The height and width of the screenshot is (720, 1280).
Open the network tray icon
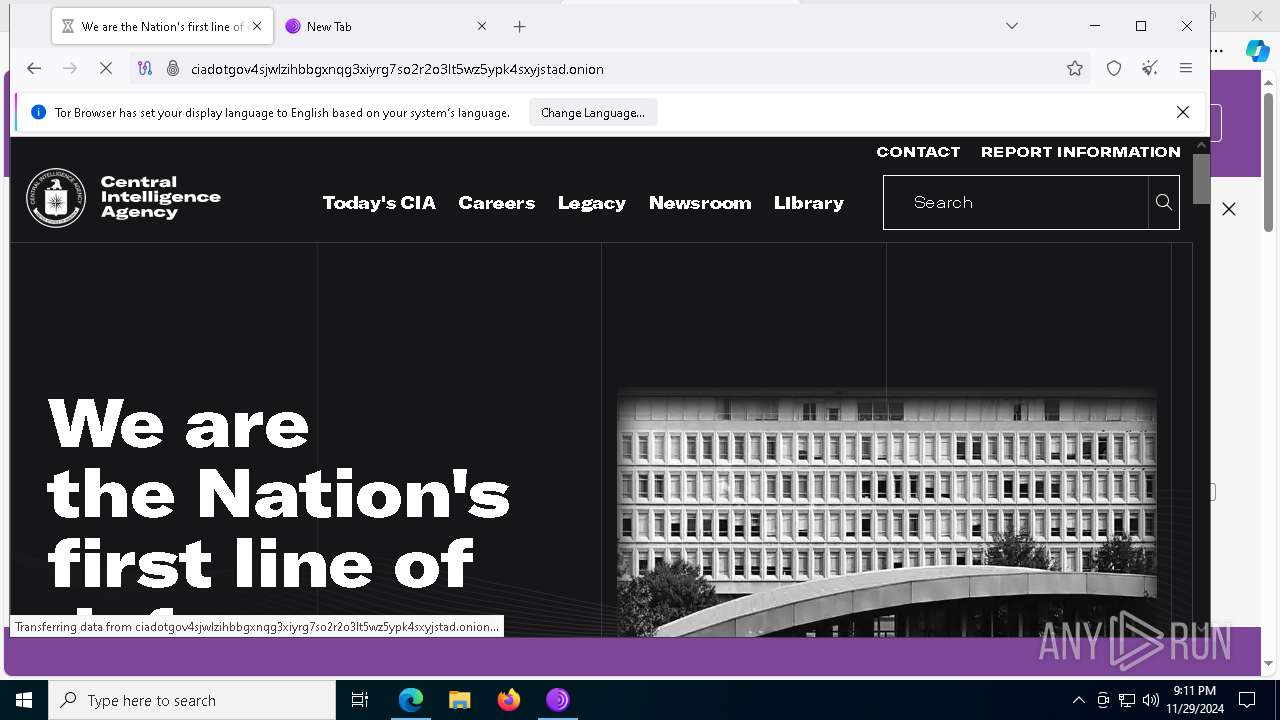coord(1127,700)
